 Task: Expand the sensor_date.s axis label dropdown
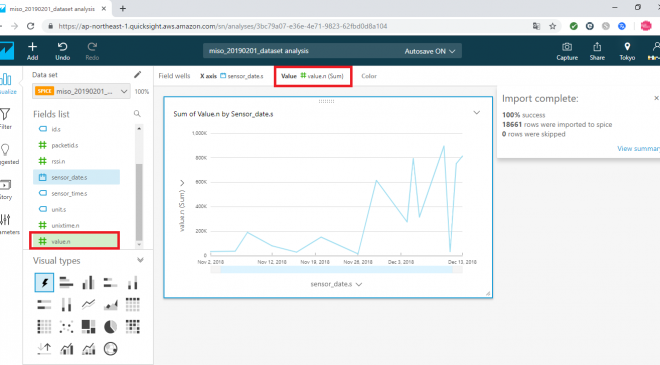pyautogui.click(x=336, y=284)
